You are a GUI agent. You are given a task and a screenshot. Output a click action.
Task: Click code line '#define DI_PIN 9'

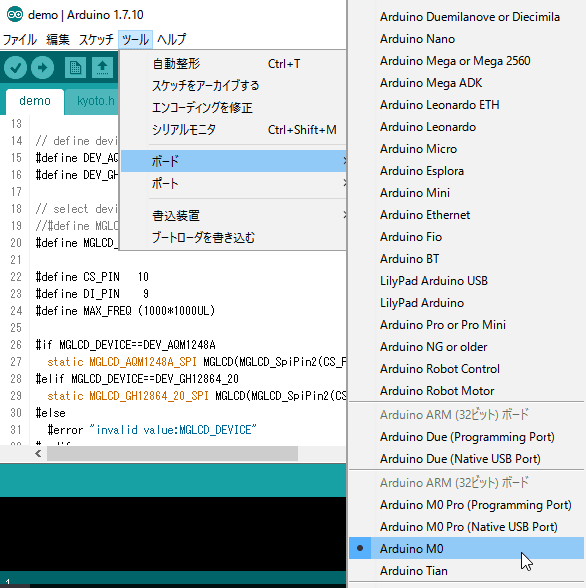[92, 294]
